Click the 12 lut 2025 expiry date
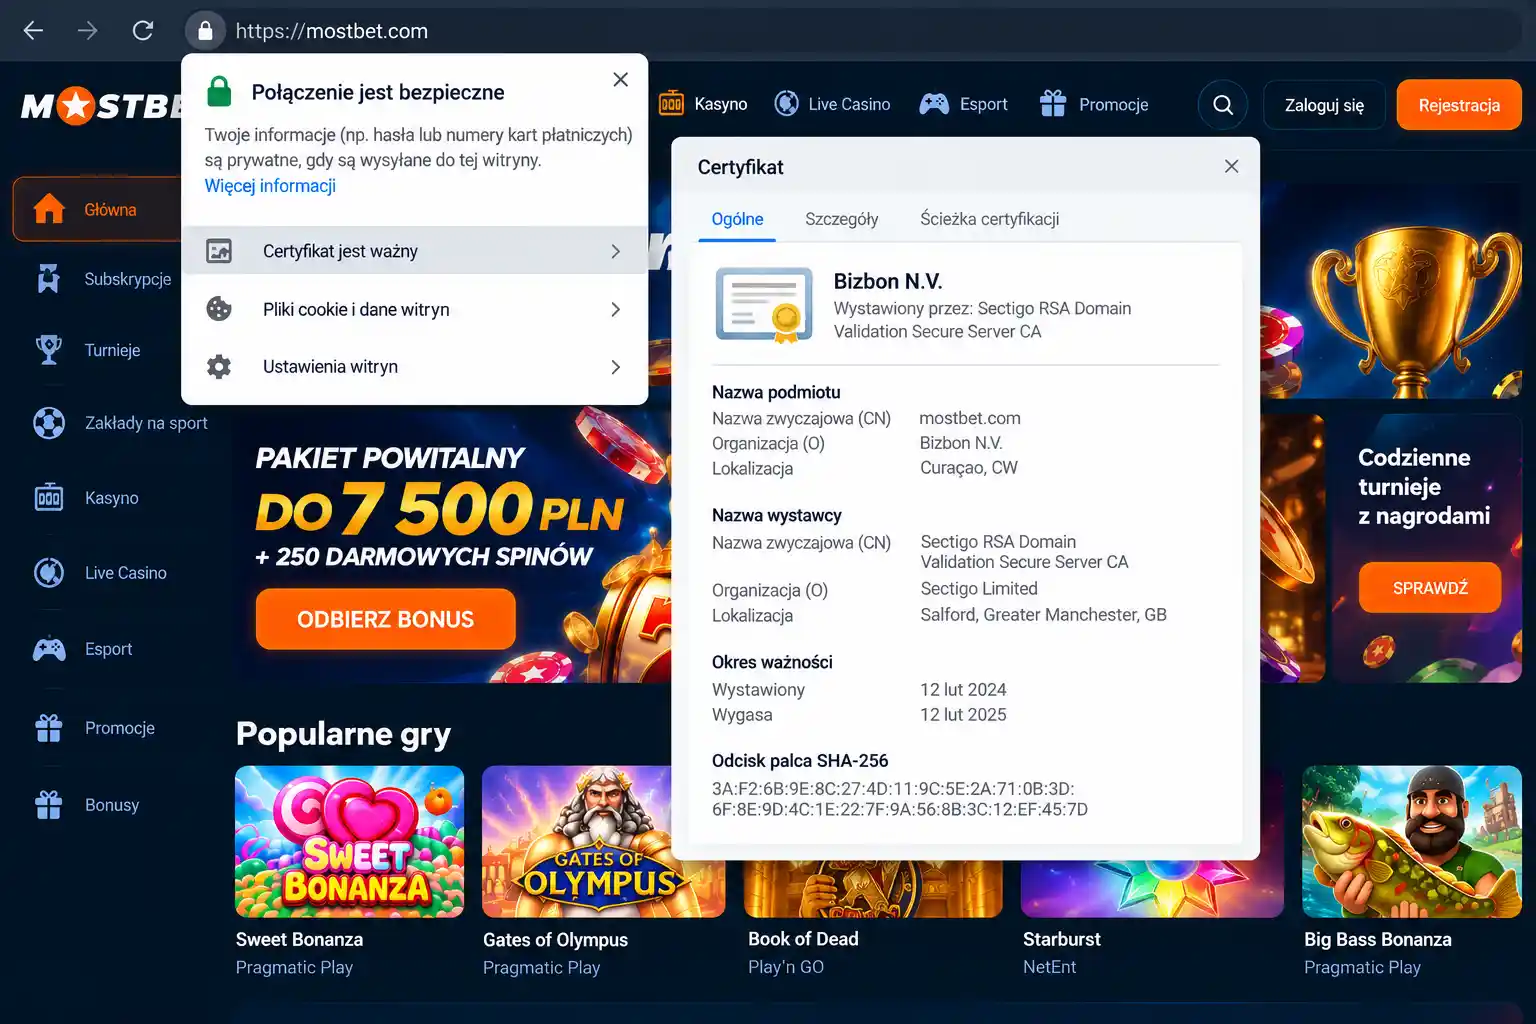1536x1024 pixels. (963, 715)
